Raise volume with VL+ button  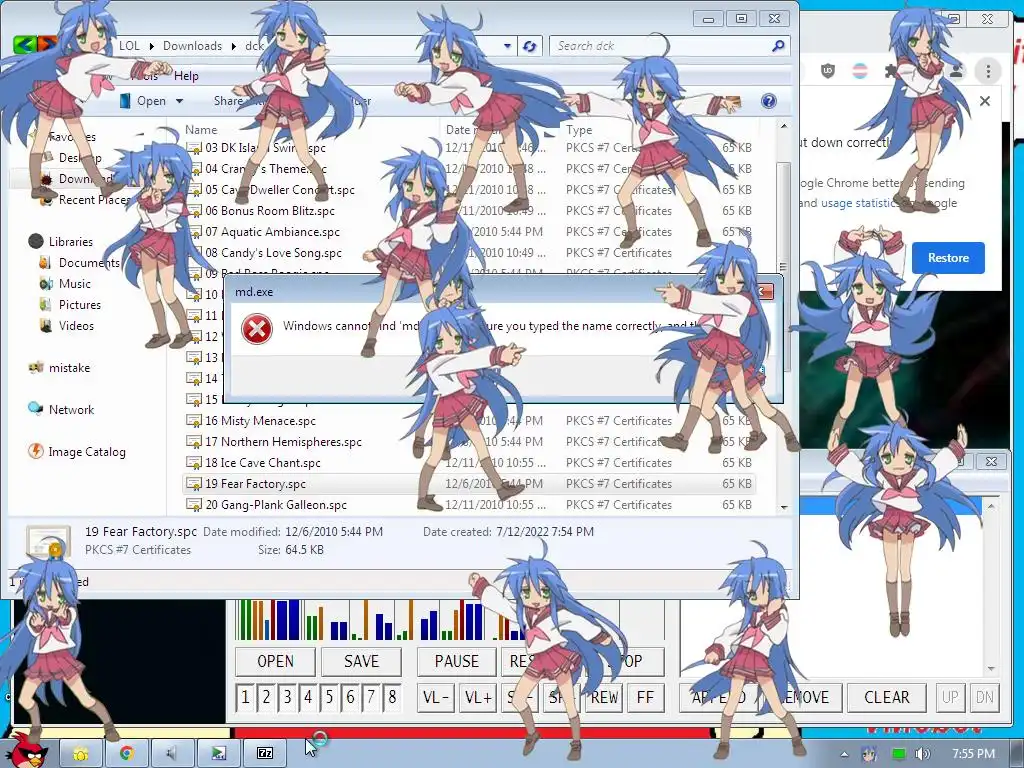[x=478, y=697]
